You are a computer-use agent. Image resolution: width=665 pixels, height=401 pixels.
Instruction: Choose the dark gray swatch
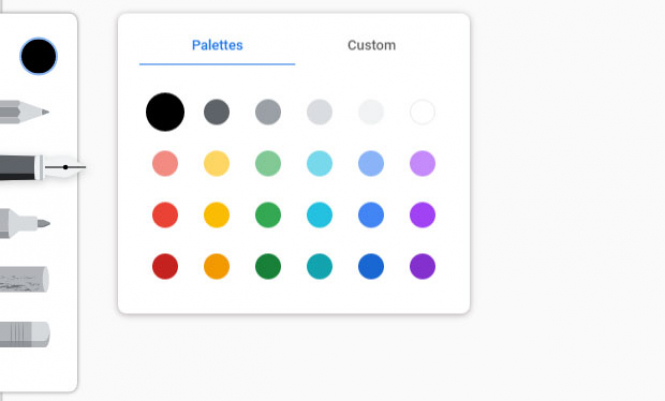217,112
